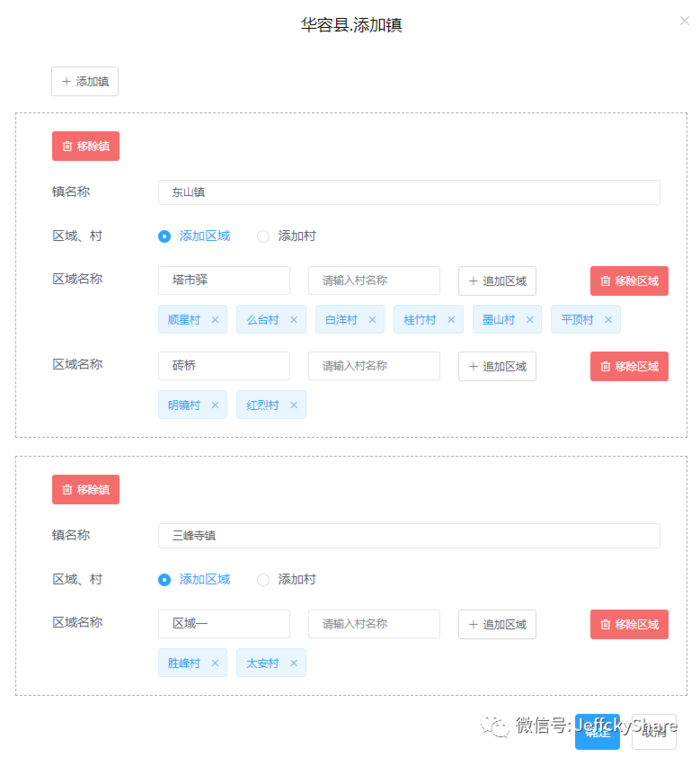Click the village name input beside 砖桥
This screenshot has height=757, width=700.
click(x=374, y=366)
